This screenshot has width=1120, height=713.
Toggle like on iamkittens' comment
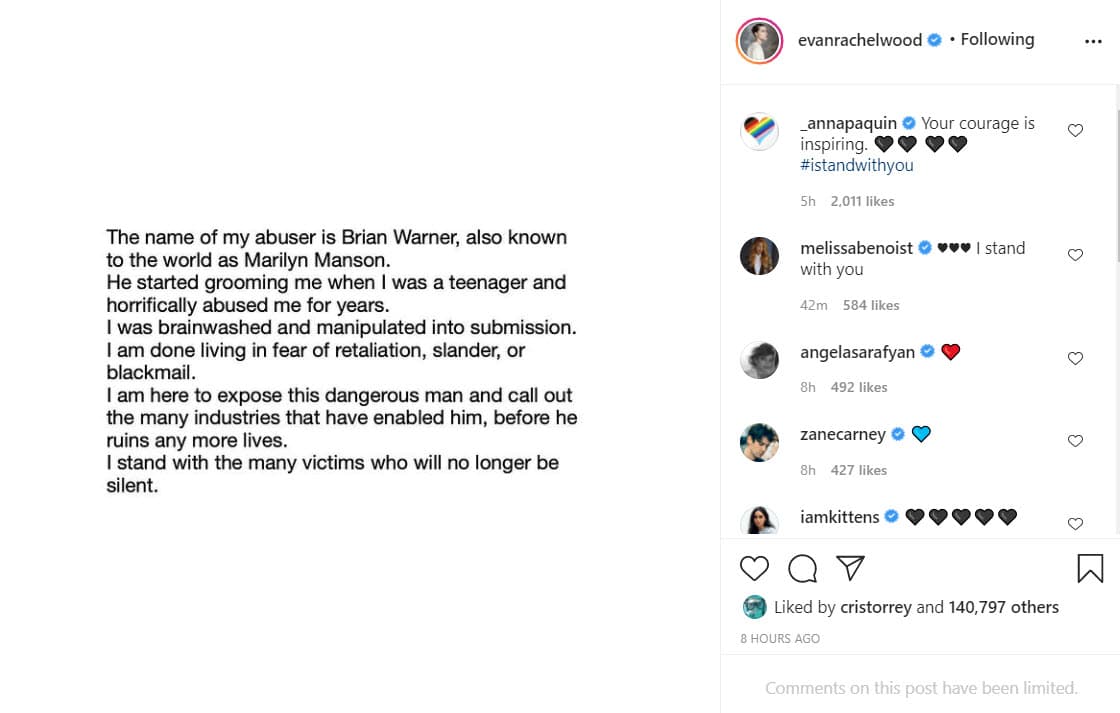pos(1075,523)
